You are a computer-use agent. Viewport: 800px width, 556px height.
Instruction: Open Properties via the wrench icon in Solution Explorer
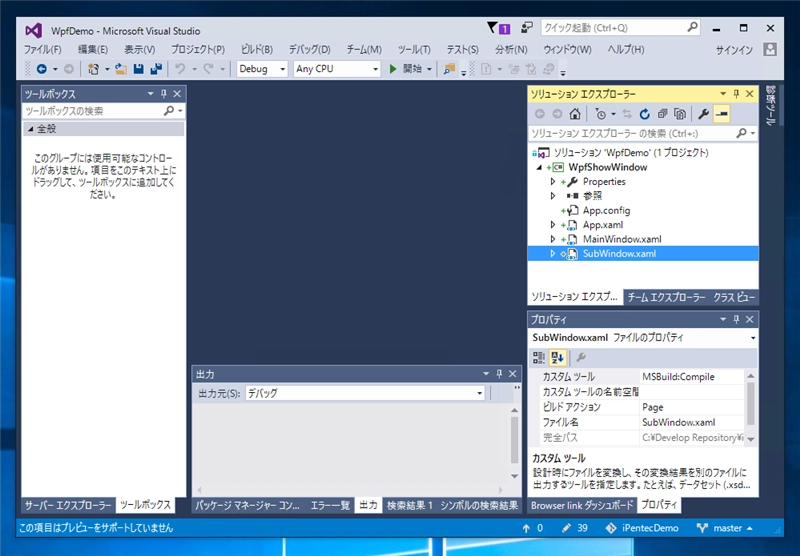click(704, 114)
